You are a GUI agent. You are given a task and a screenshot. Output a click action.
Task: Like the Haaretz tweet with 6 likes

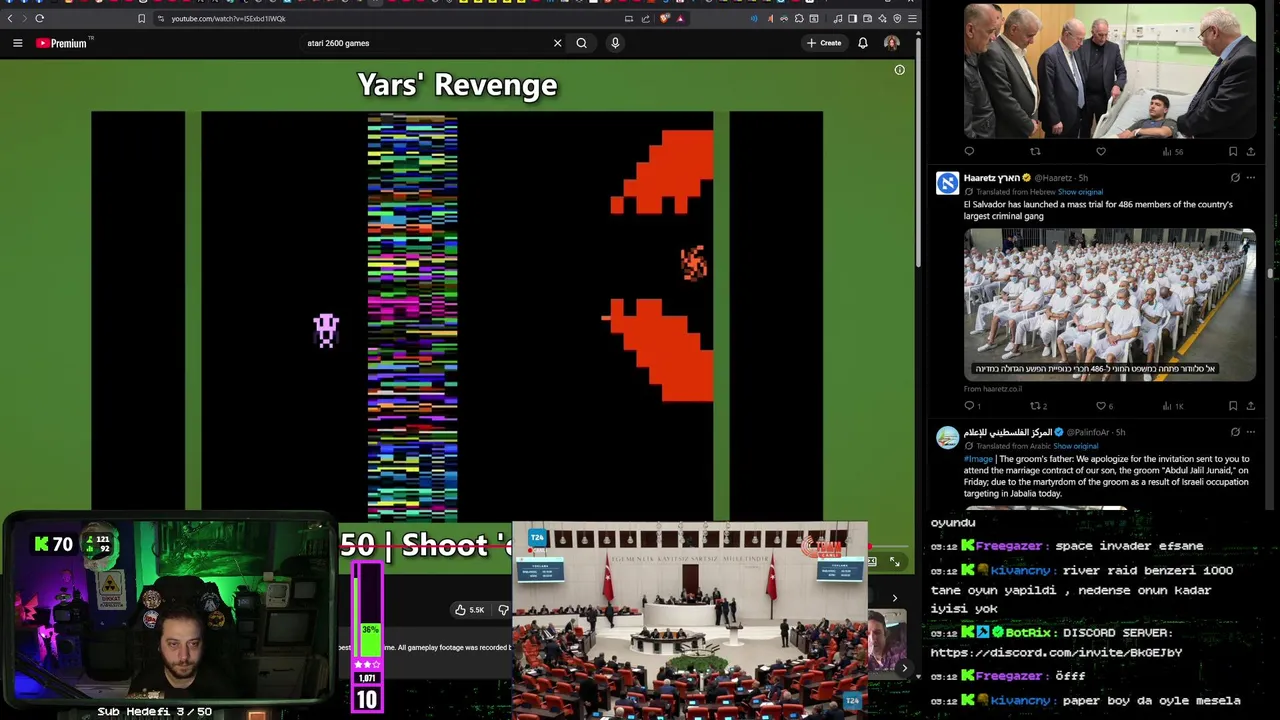(1104, 406)
